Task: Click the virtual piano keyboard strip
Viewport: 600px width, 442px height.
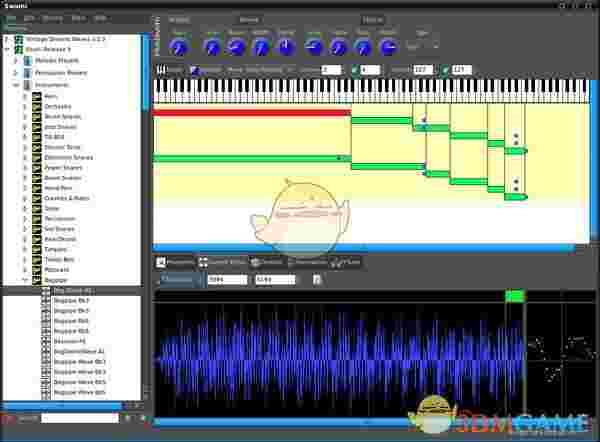Action: [x=370, y=90]
